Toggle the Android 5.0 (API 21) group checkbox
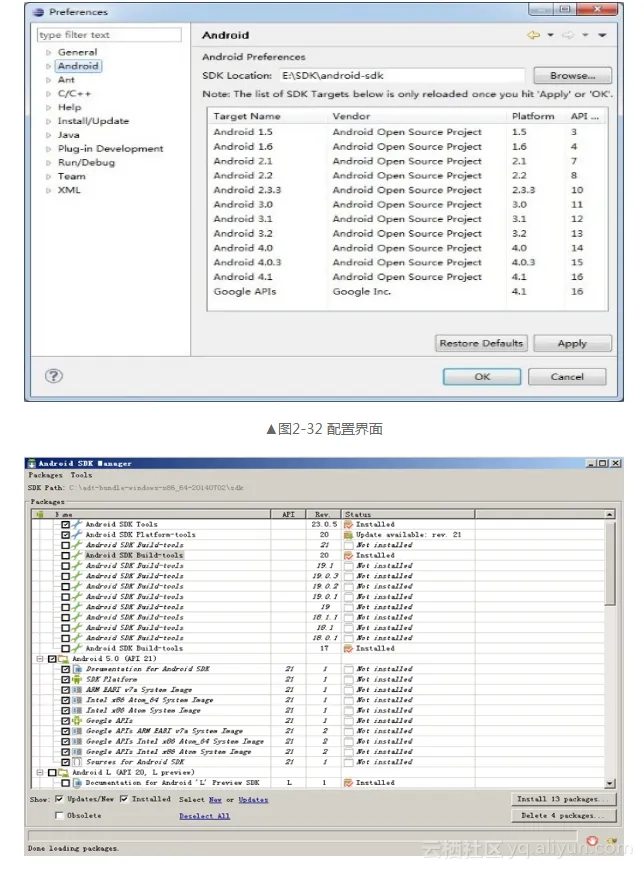This screenshot has width=644, height=870. coord(52,659)
